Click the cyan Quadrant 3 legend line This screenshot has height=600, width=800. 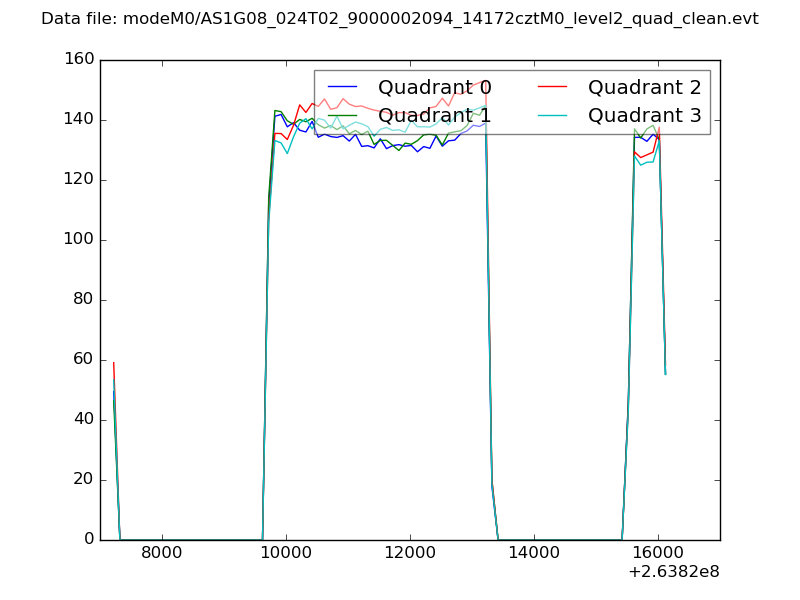click(x=553, y=116)
